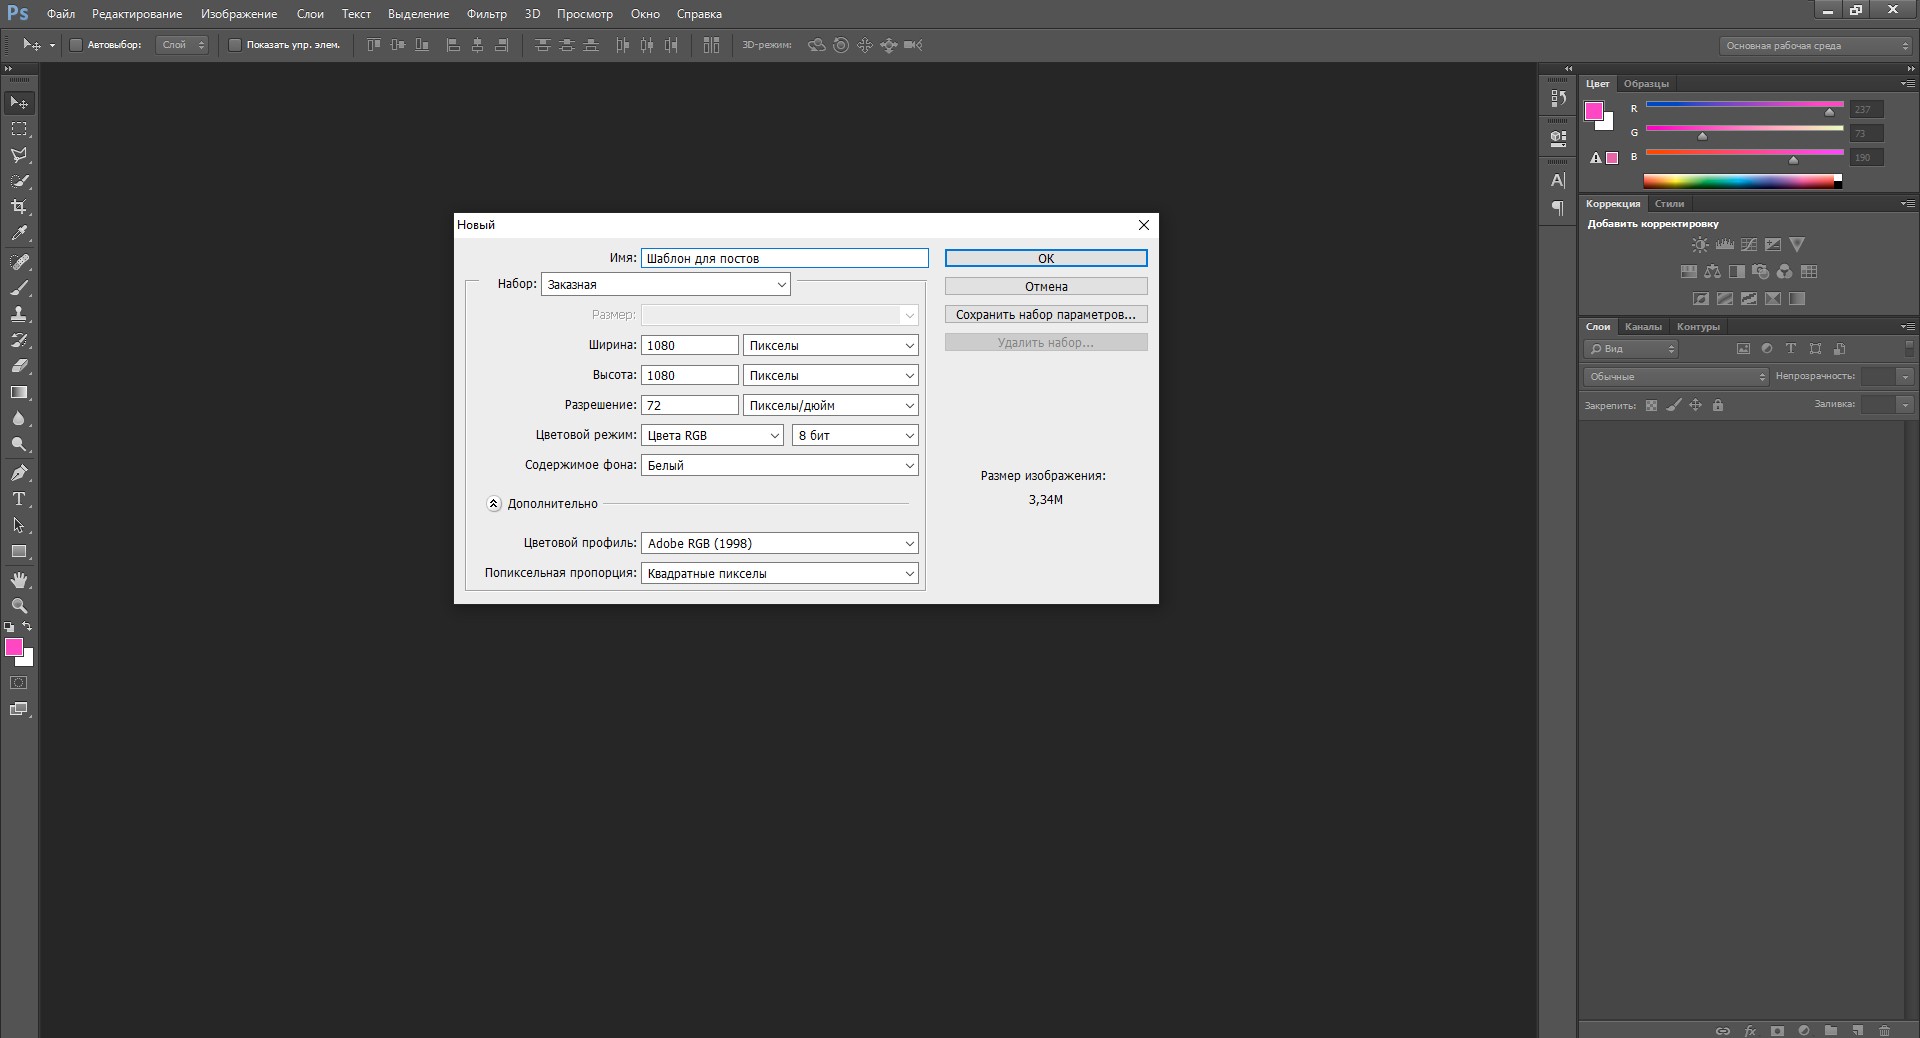
Task: Toggle type layer filter
Action: (x=1791, y=349)
